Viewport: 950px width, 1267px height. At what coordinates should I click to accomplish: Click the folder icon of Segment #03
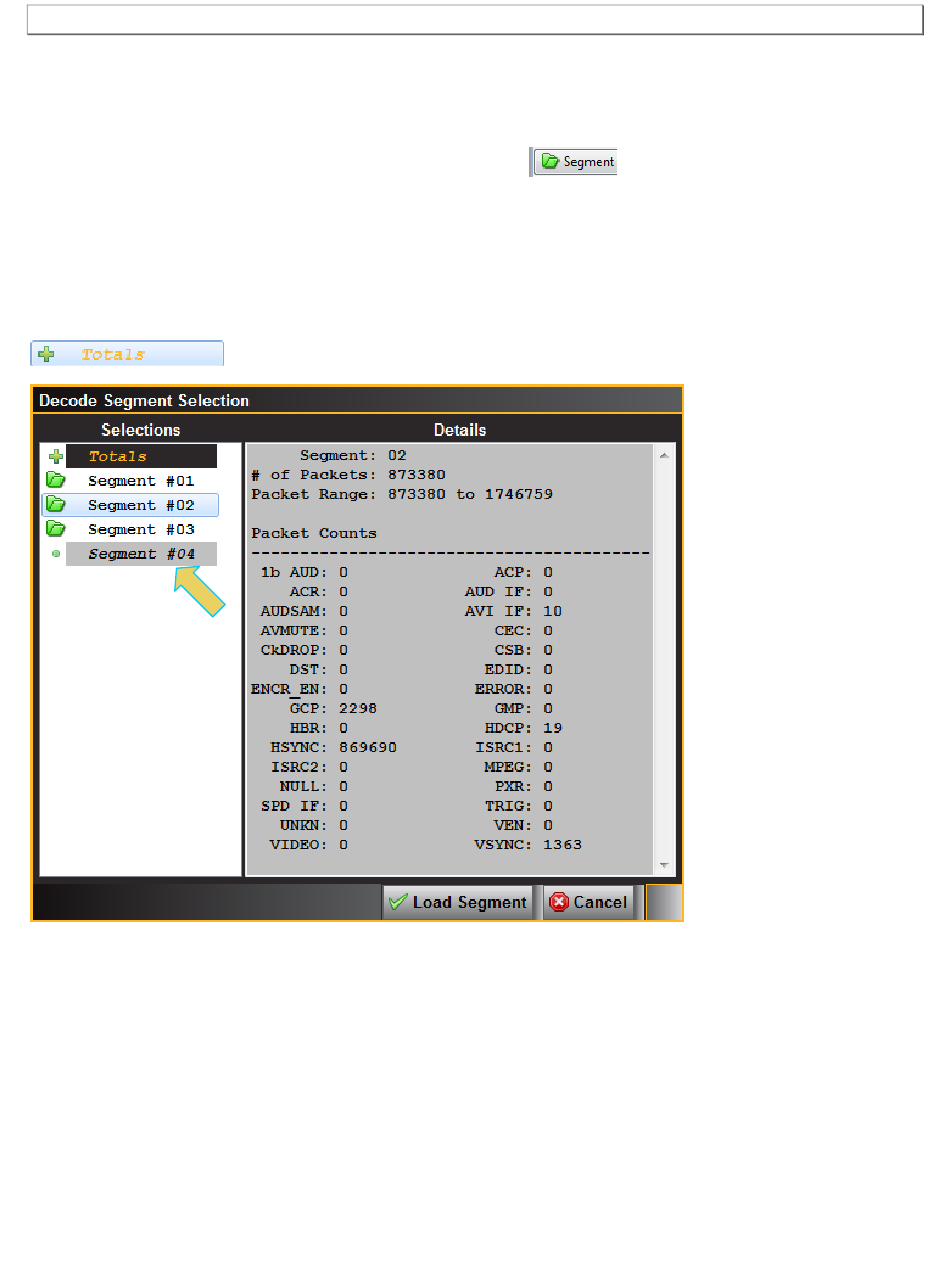pyautogui.click(x=56, y=528)
